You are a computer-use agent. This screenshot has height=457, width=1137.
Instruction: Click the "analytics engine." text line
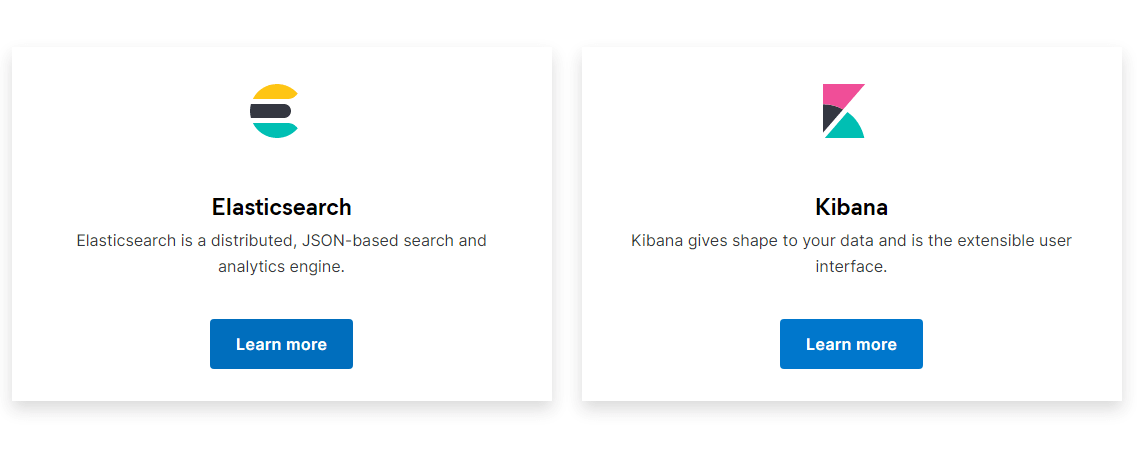[281, 266]
